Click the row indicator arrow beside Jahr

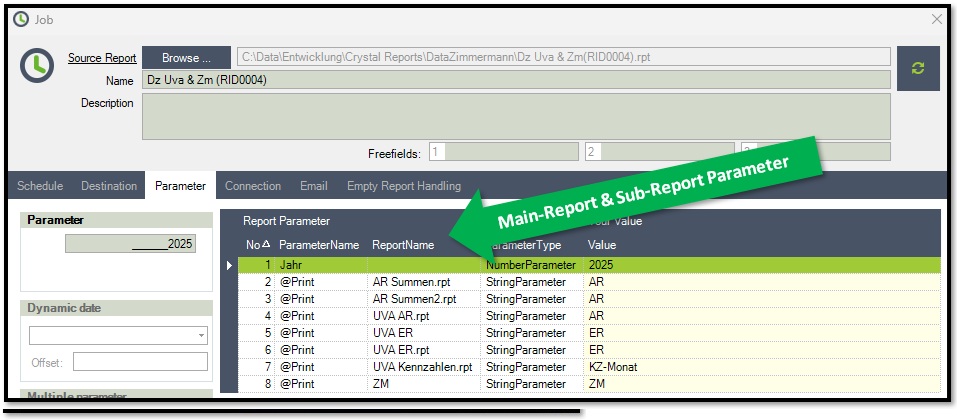click(x=230, y=266)
